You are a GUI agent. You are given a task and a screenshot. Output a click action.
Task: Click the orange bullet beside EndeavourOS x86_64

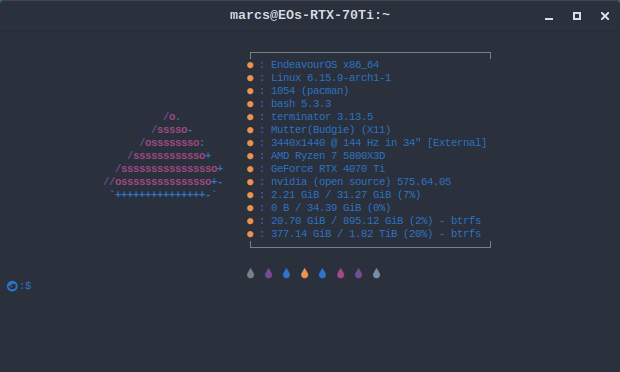tap(250, 65)
